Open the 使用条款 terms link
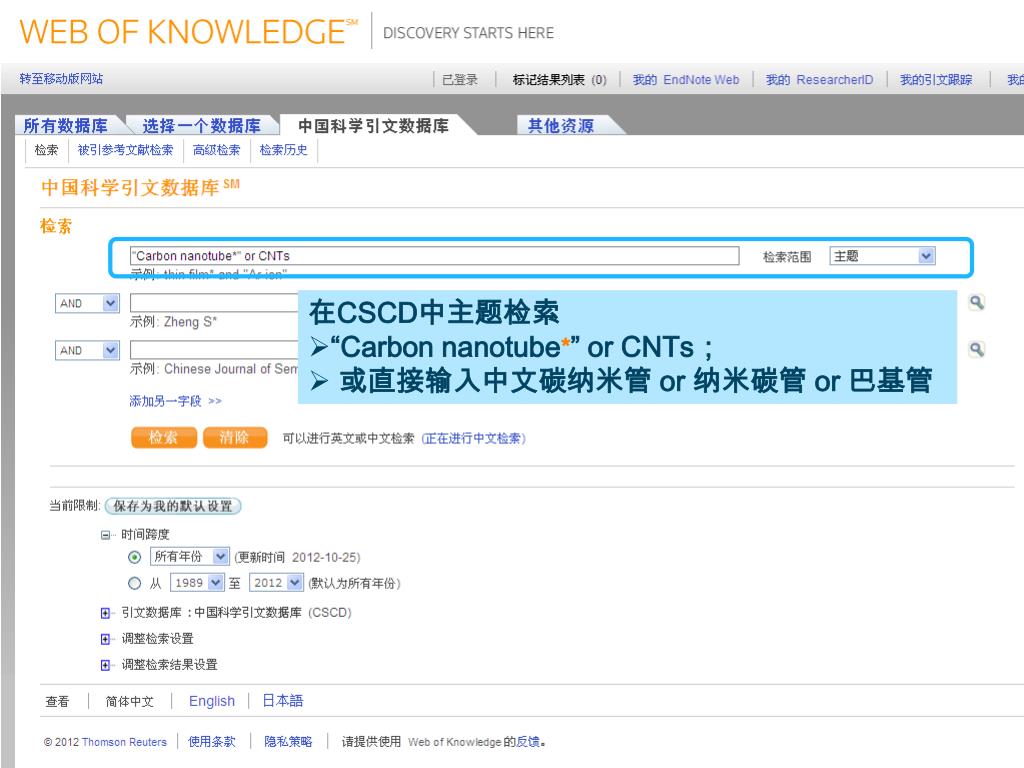This screenshot has width=1024, height=768. pos(212,742)
